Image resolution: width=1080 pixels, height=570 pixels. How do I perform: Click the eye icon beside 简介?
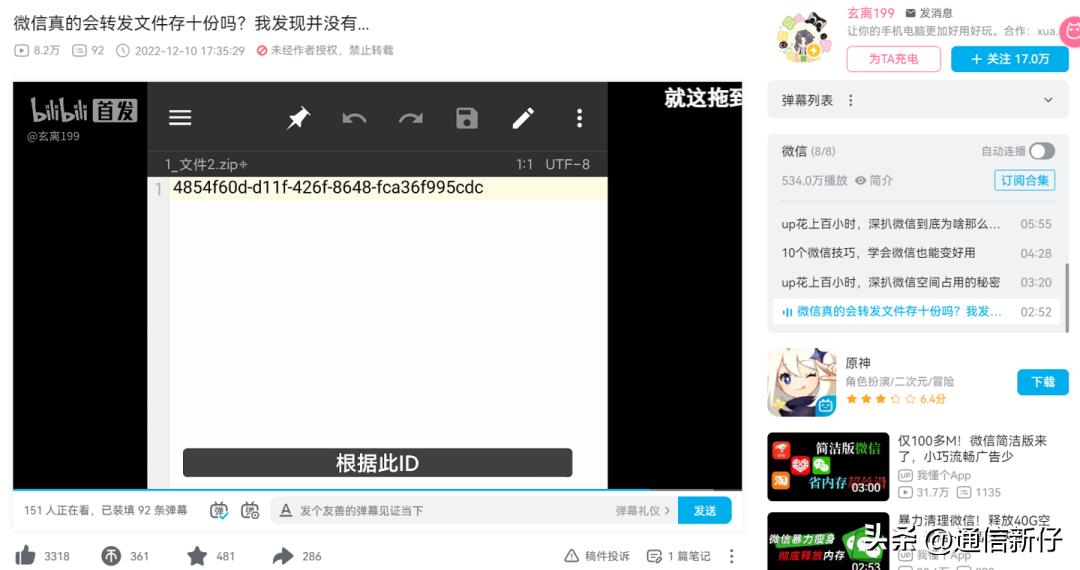click(860, 180)
